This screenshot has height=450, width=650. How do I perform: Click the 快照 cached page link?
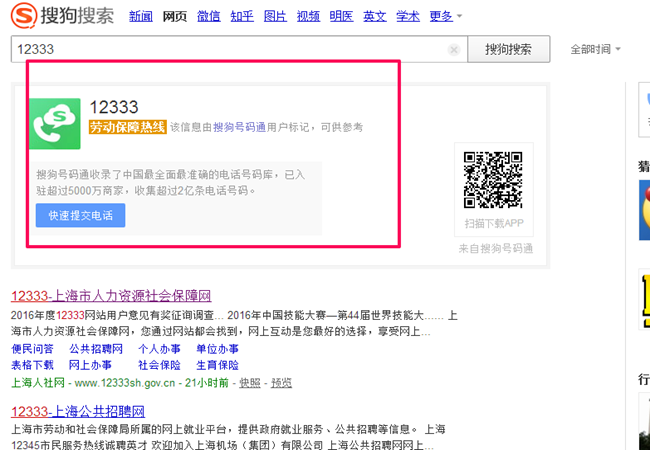click(x=250, y=383)
